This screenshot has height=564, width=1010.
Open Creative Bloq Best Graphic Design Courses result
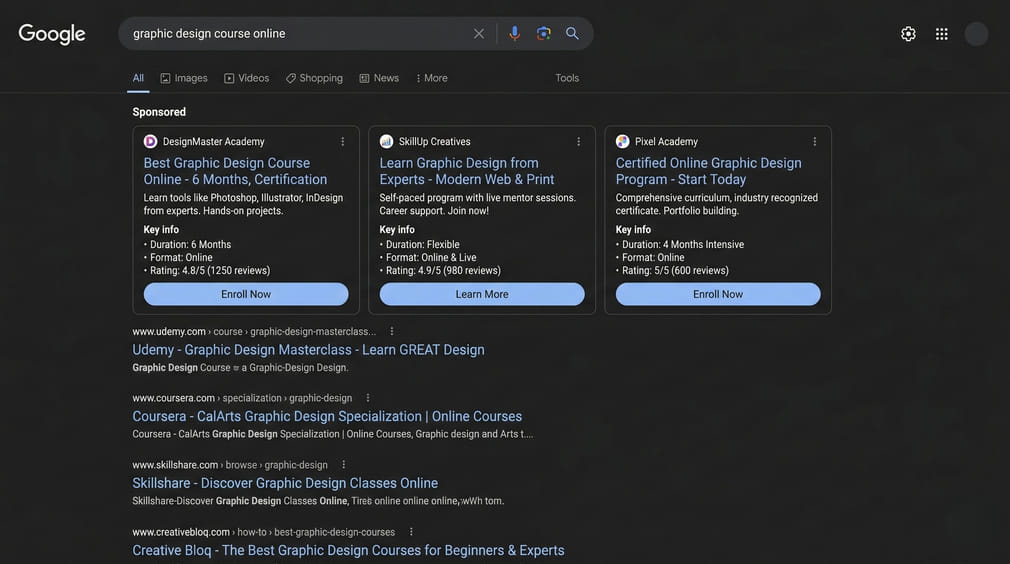[348, 550]
